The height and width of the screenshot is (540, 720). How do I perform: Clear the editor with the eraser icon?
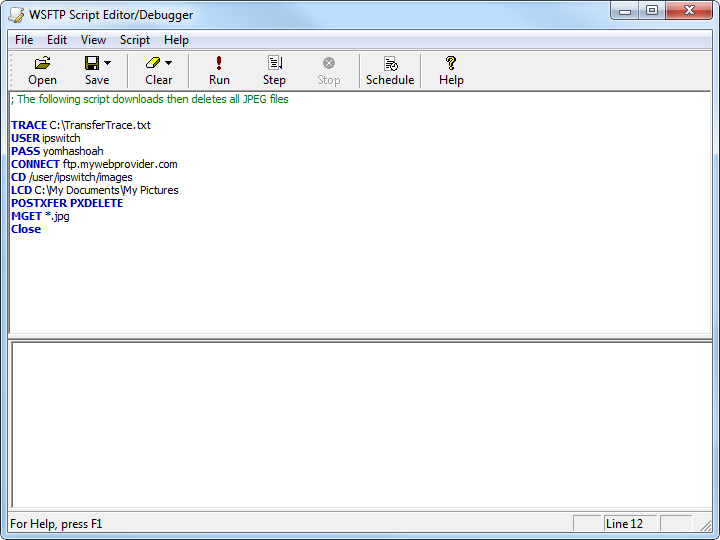(x=153, y=70)
